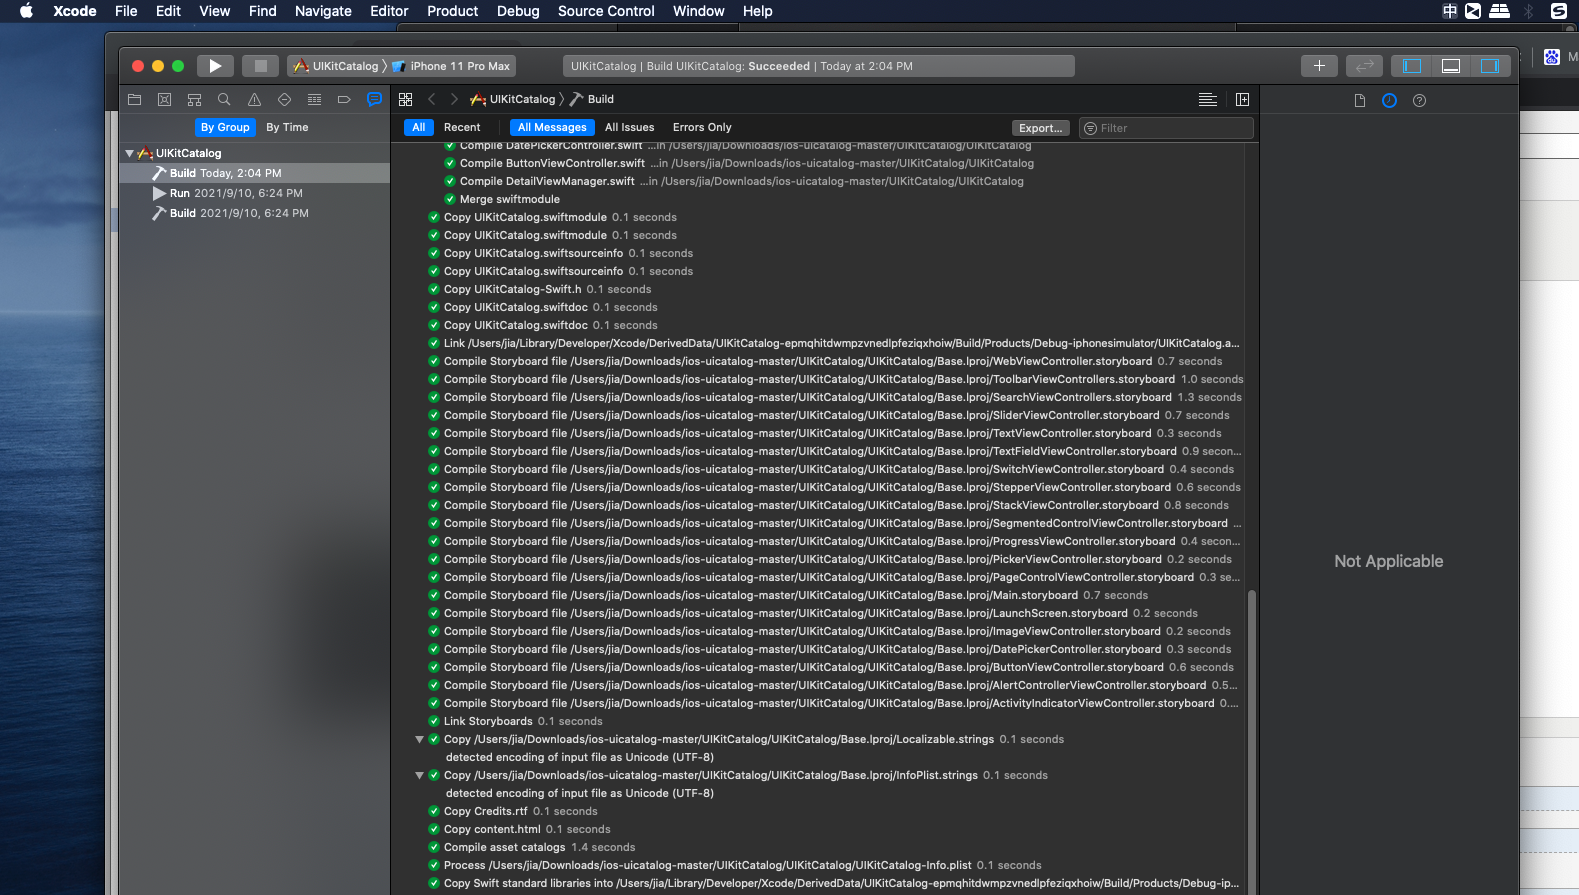Open the File menu
The width and height of the screenshot is (1579, 895).
click(126, 11)
